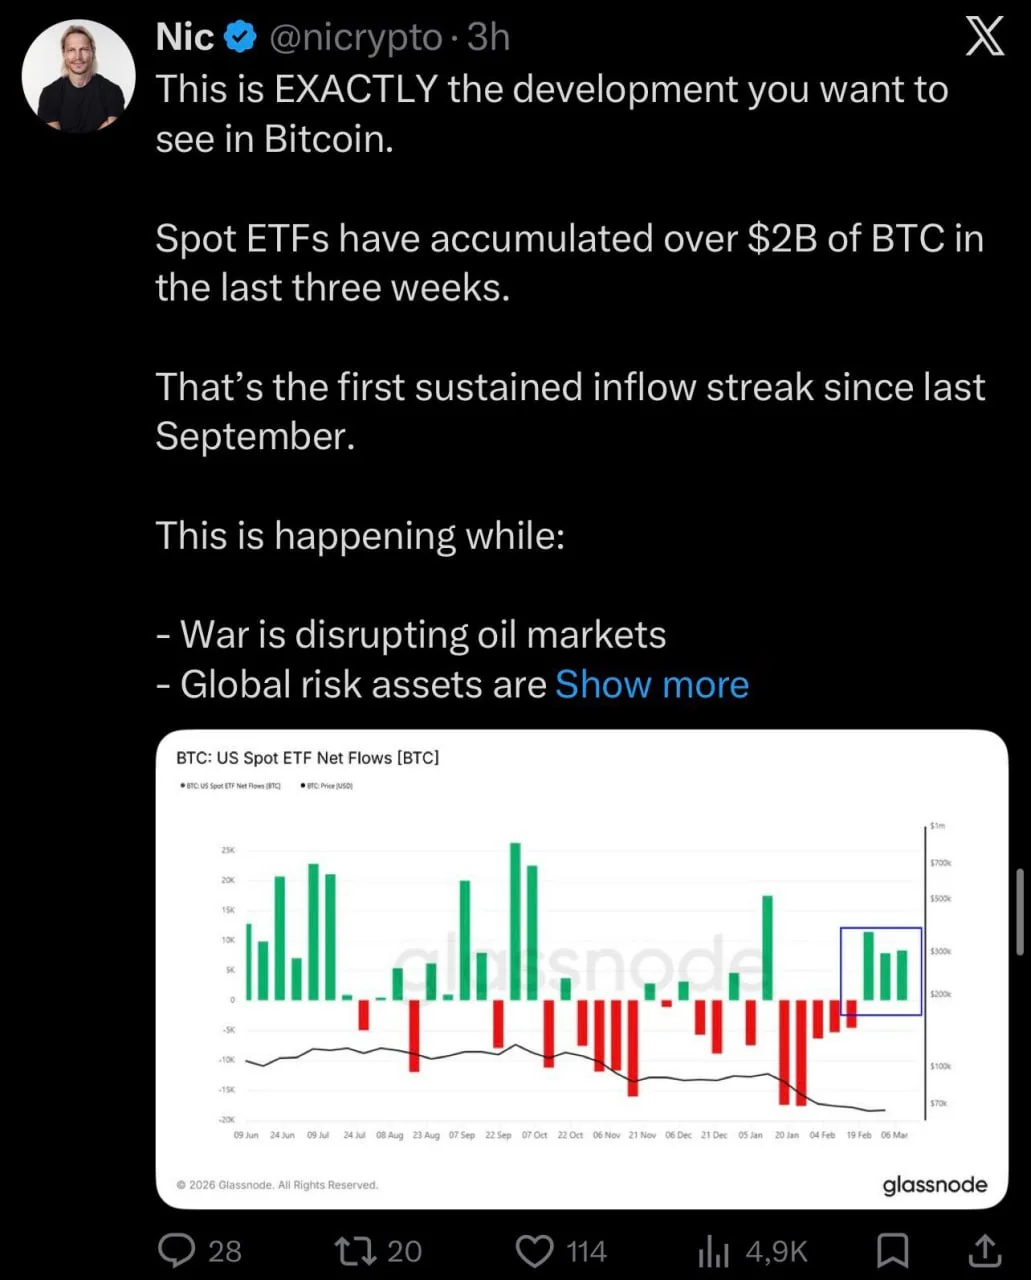
Task: Open the display name Nic
Action: (185, 37)
